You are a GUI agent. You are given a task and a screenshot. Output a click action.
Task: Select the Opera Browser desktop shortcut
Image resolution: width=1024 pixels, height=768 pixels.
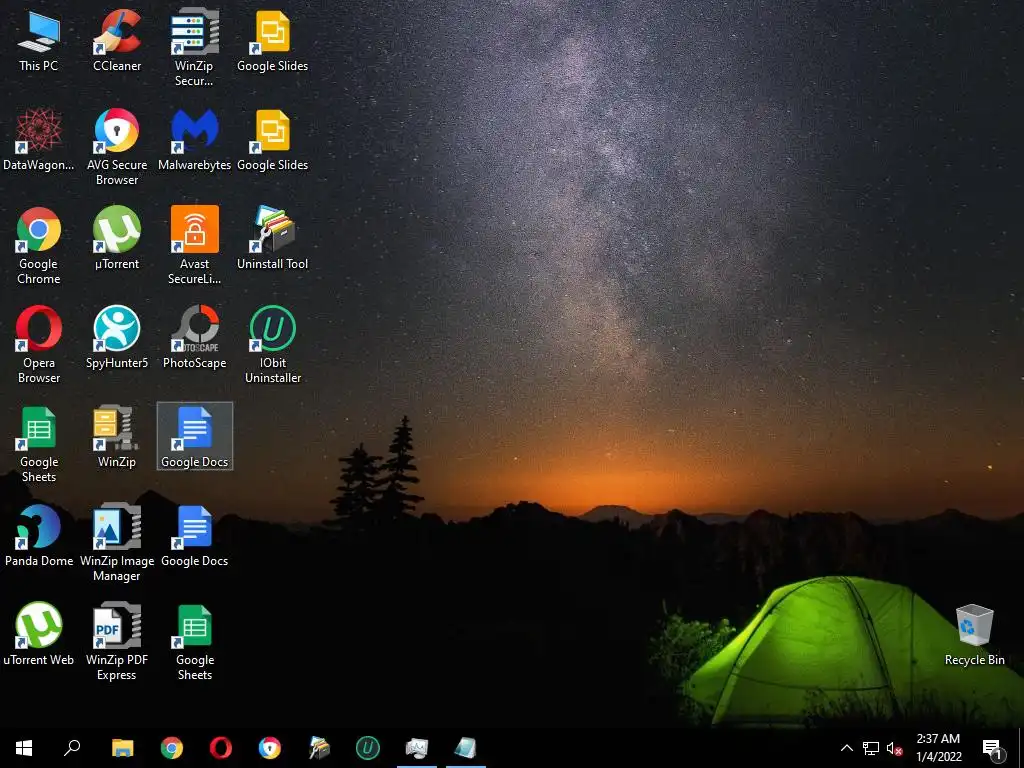tap(39, 345)
